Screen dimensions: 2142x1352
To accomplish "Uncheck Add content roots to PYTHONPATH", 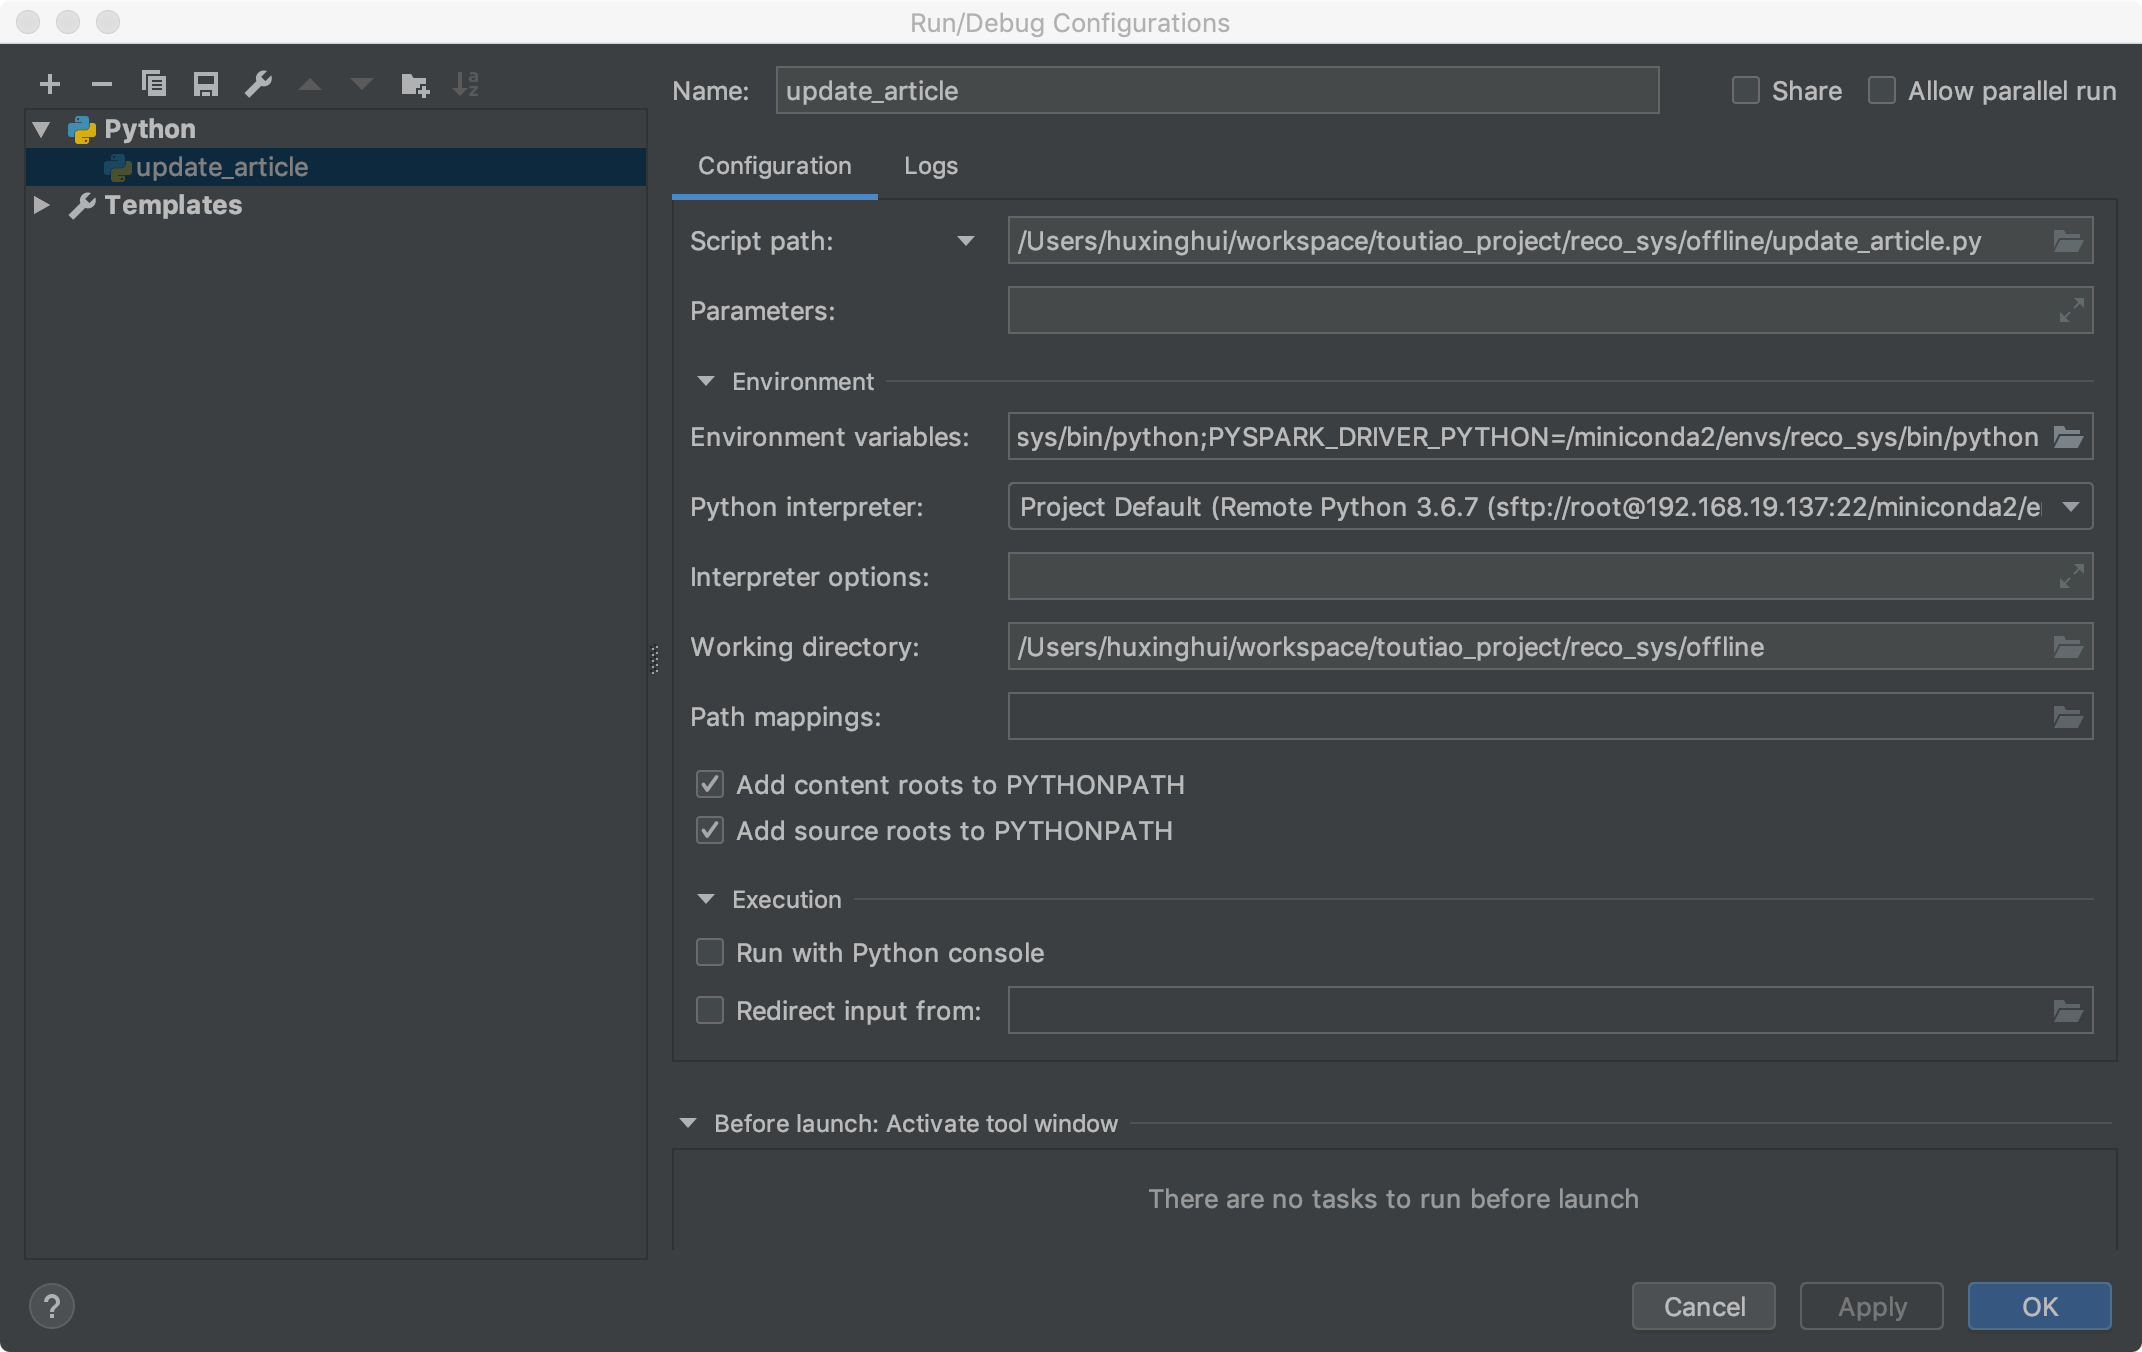I will tap(710, 785).
